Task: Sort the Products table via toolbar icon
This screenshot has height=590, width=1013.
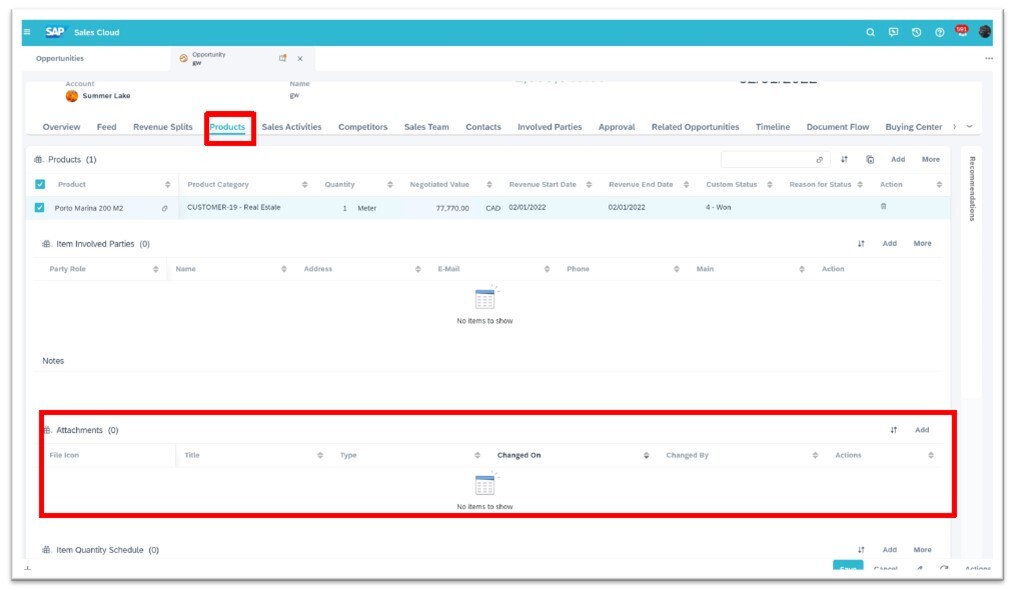Action: pos(844,160)
